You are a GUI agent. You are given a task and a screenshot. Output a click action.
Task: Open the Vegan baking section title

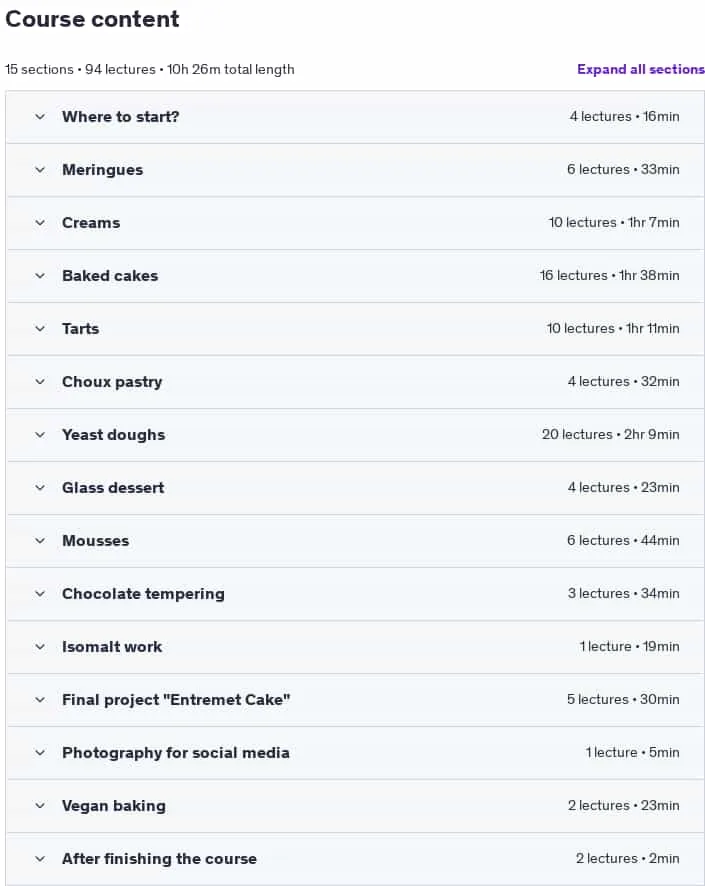[x=114, y=806]
